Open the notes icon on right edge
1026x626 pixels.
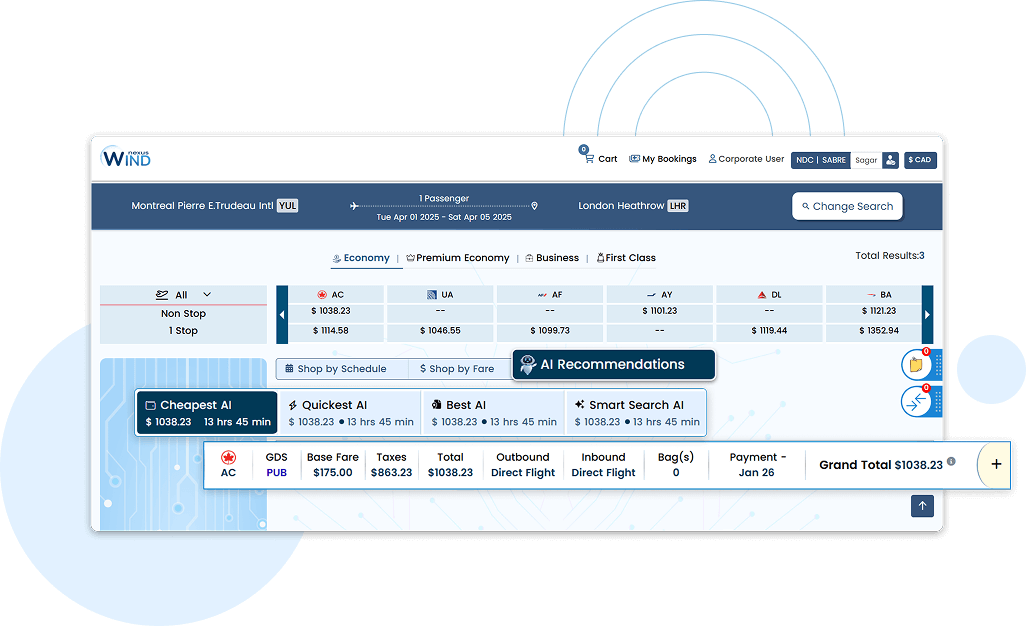(x=916, y=365)
